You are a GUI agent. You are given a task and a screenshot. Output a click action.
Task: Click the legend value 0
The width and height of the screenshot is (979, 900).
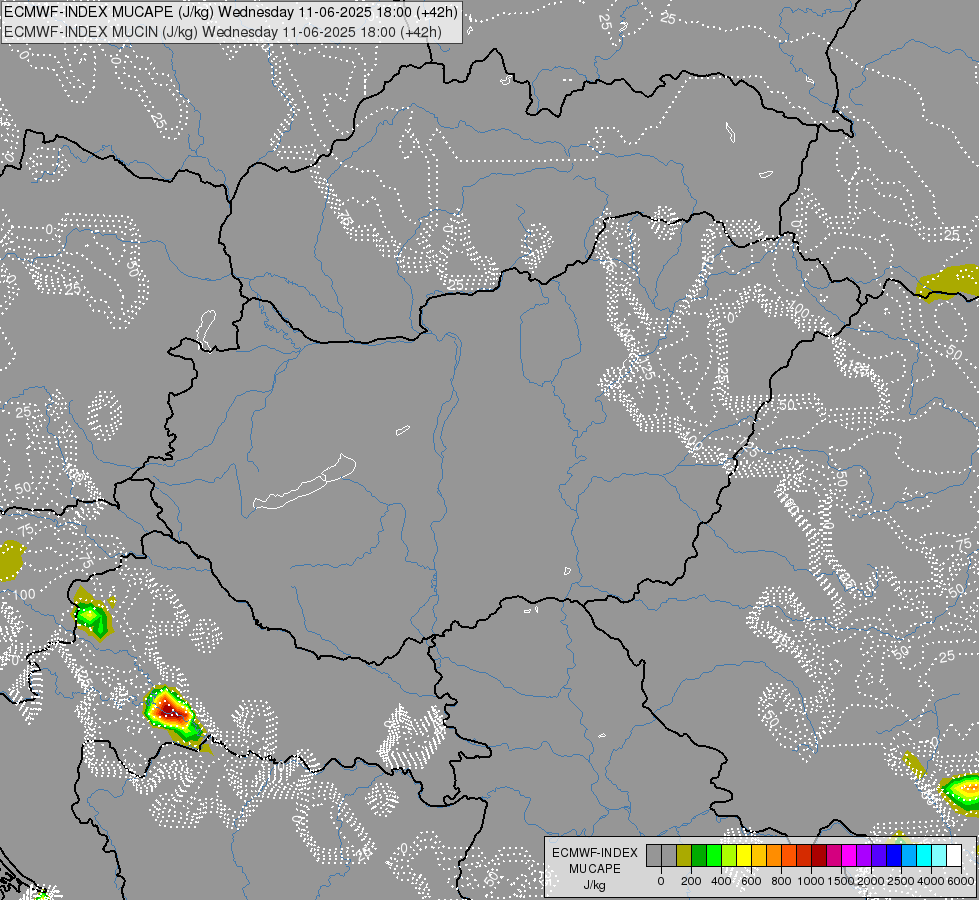pyautogui.click(x=661, y=881)
